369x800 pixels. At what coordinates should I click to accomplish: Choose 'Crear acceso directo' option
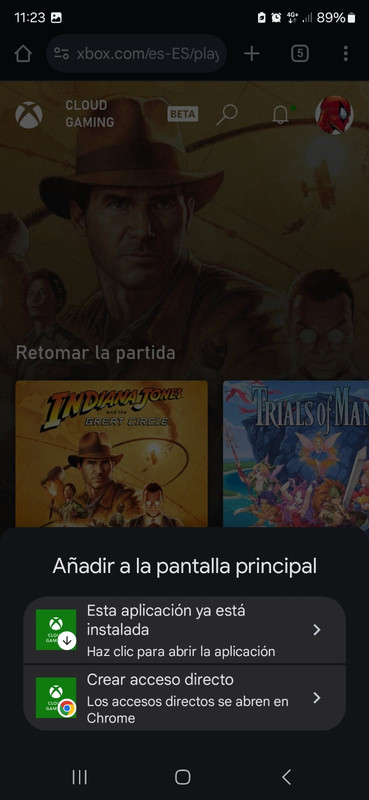click(x=184, y=698)
